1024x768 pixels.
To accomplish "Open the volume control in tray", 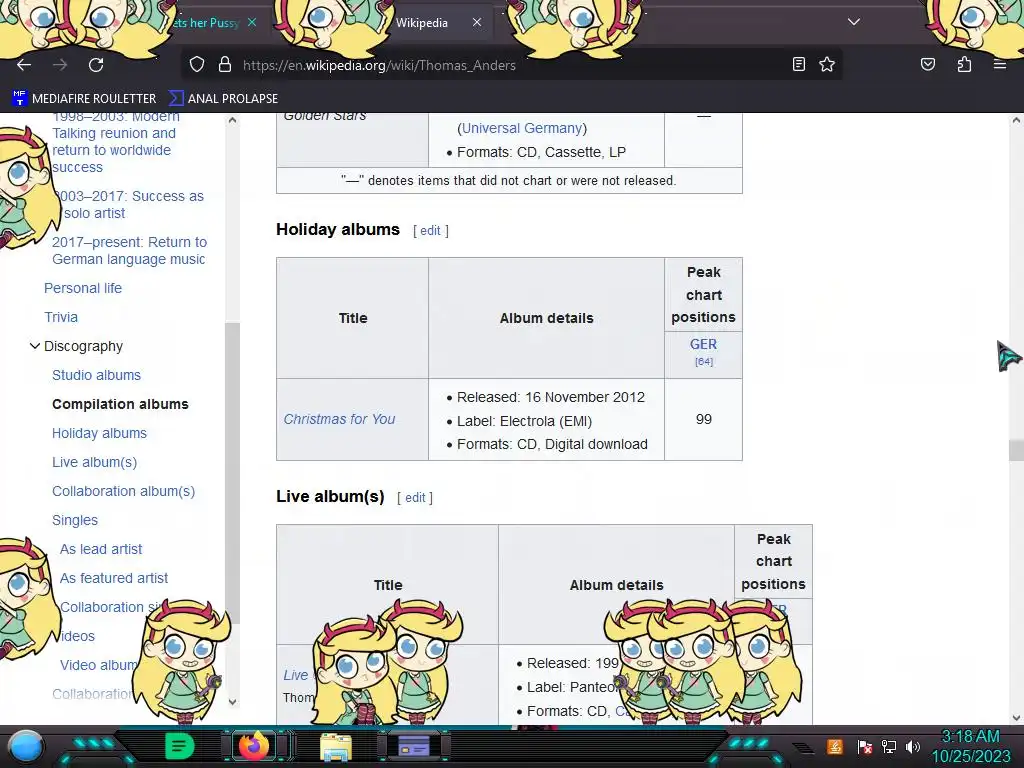I will (913, 746).
